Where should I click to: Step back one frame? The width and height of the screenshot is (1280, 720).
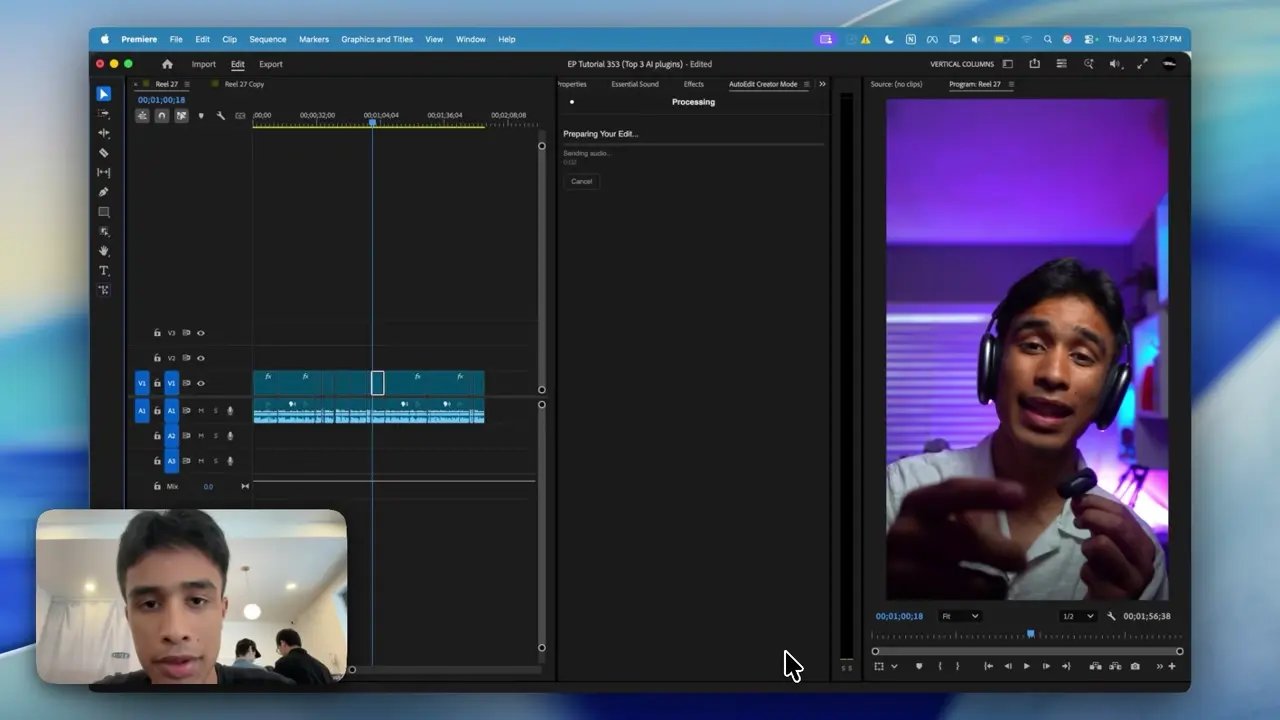click(1007, 666)
